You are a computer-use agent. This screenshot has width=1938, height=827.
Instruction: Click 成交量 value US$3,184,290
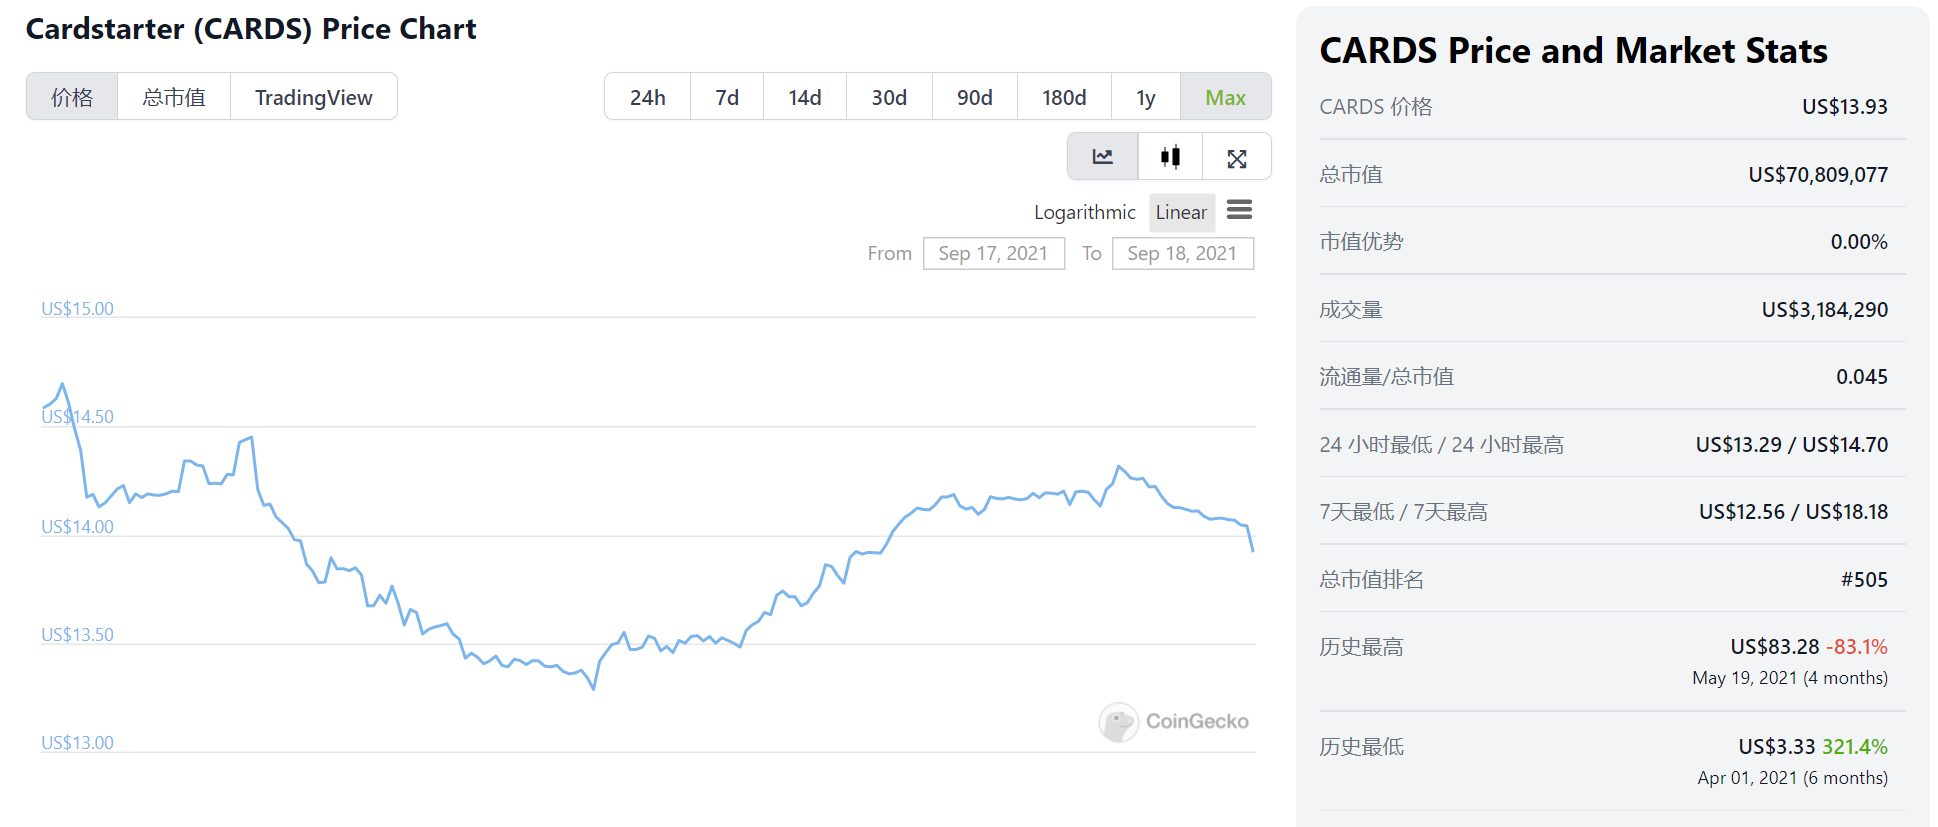(x=1824, y=309)
